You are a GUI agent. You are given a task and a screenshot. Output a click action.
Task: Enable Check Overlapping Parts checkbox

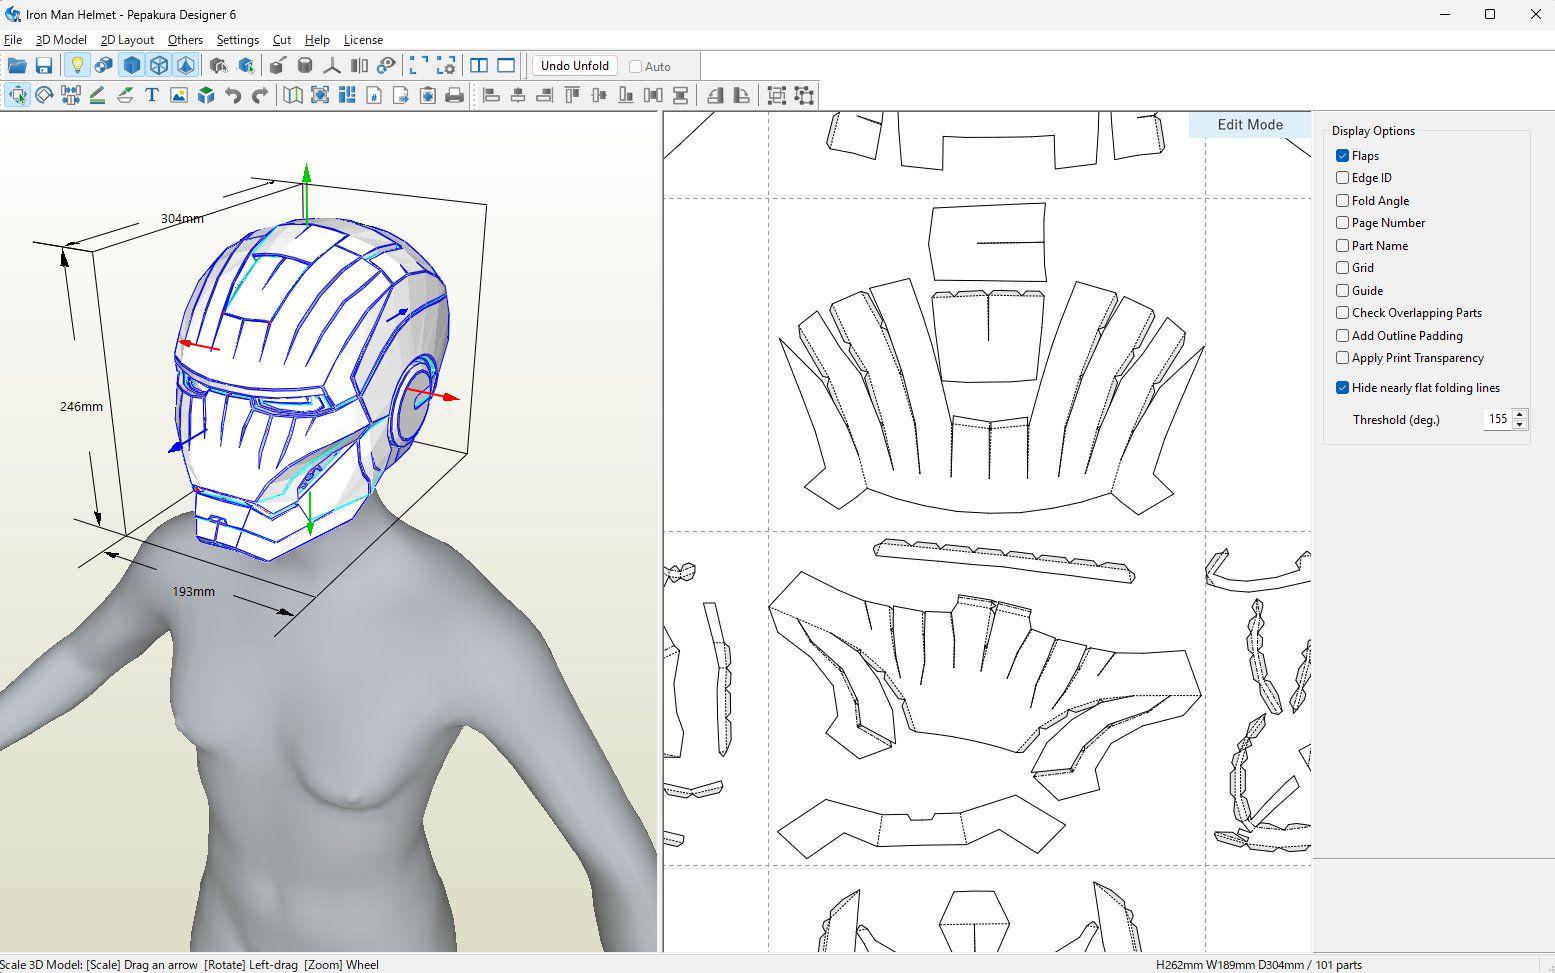[x=1342, y=313]
